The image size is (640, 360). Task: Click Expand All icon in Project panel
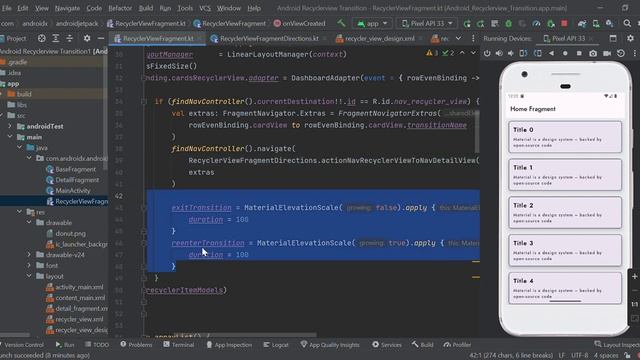click(56, 38)
